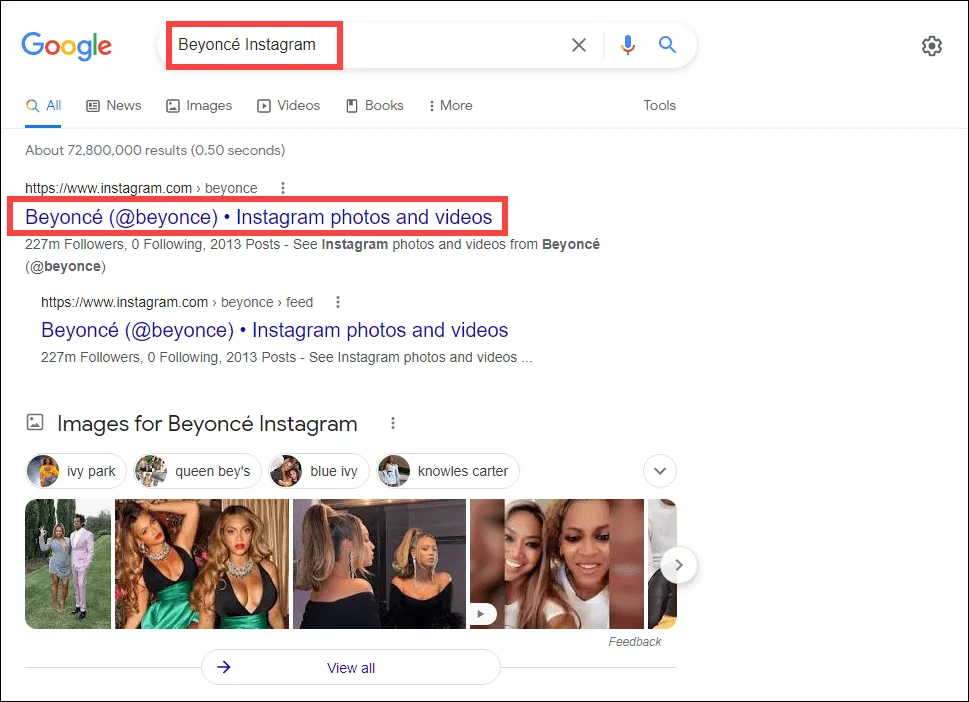Start voice search with the microphone icon
Viewport: 969px width, 702px height.
pos(628,45)
